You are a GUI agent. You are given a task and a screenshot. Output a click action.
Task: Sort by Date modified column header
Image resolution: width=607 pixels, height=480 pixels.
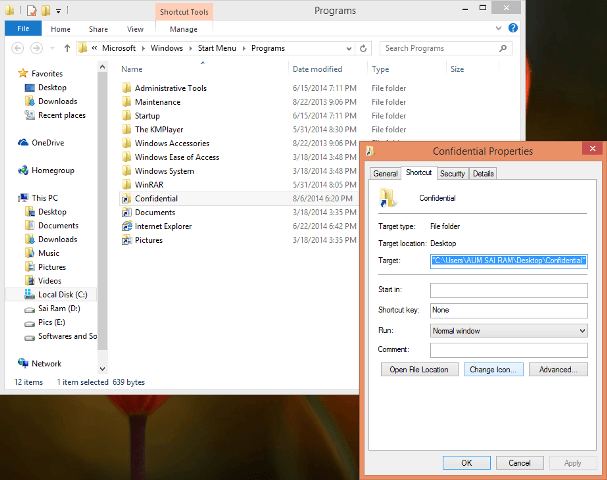[x=317, y=69]
